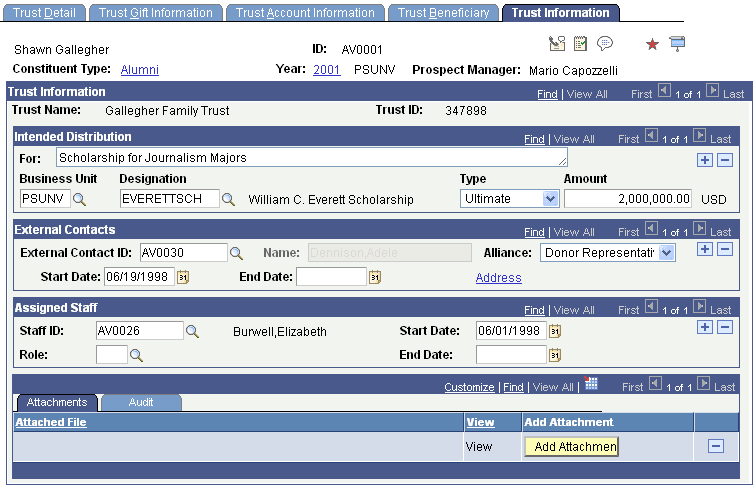Click the Assigned Staff Start Date field

point(511,331)
